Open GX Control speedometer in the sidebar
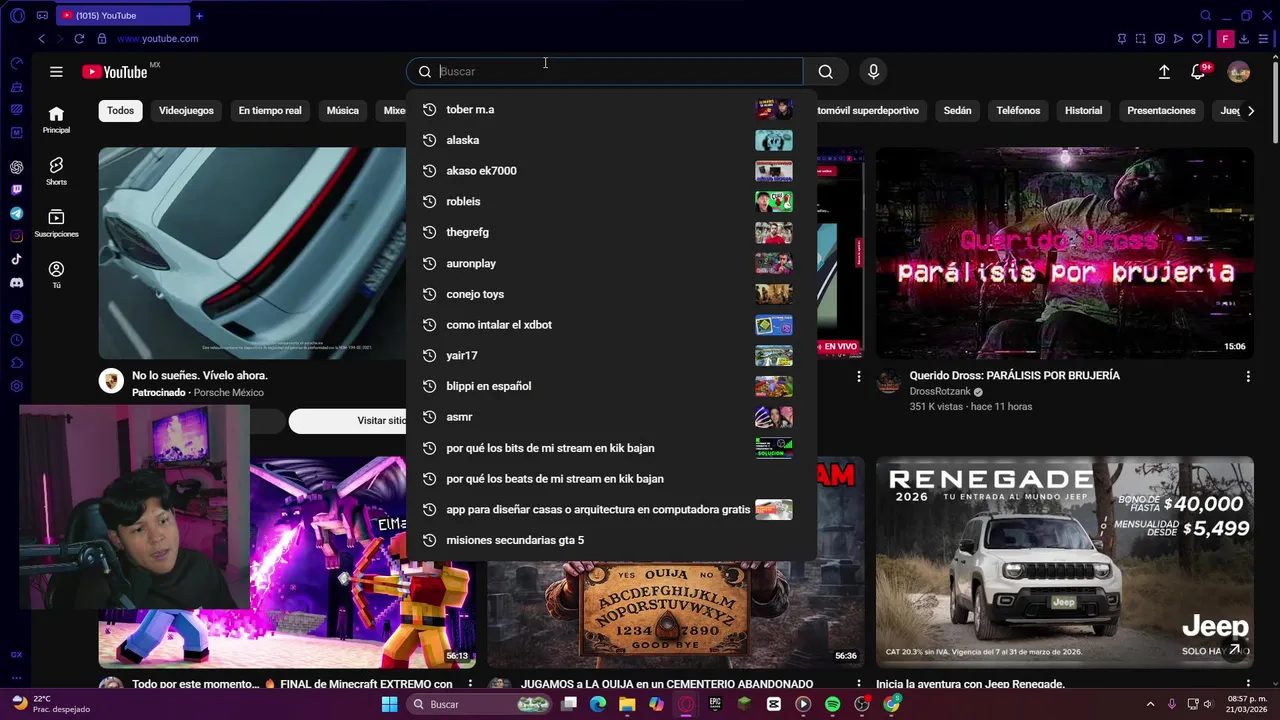The width and height of the screenshot is (1280, 720). 17,63
